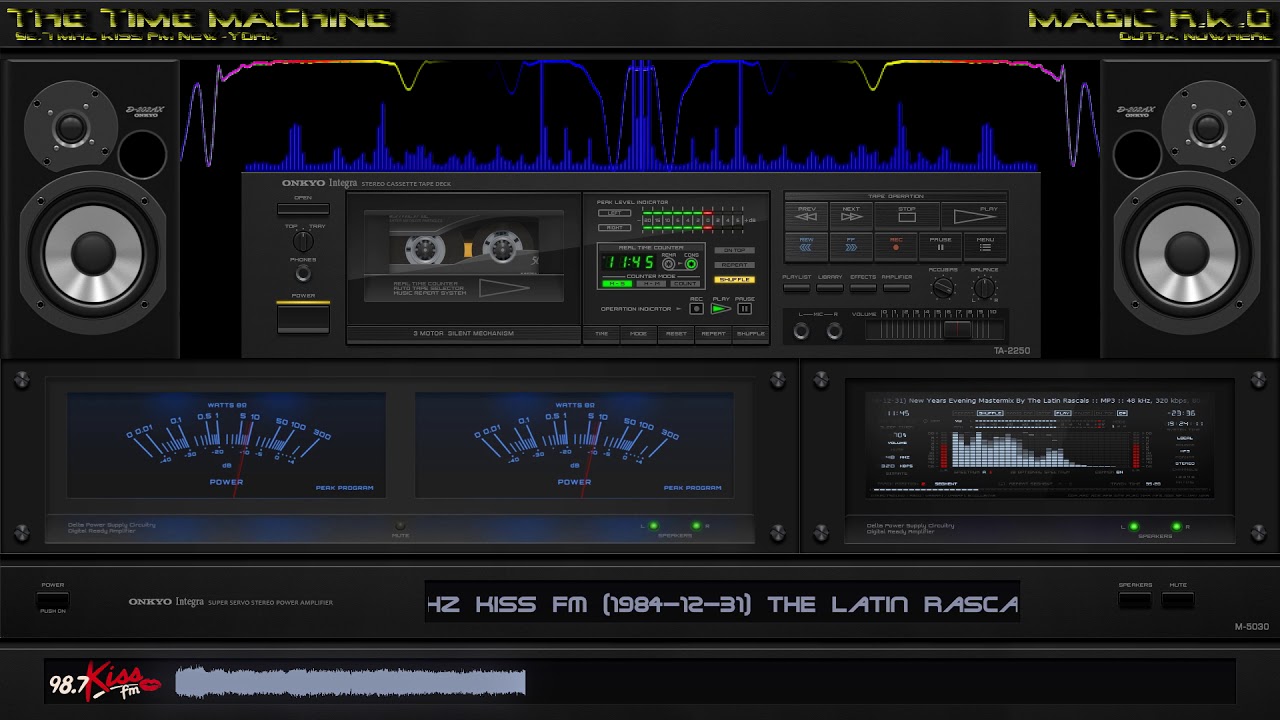Click the VOLUME slider handle
This screenshot has width=1280, height=720.
(x=958, y=329)
